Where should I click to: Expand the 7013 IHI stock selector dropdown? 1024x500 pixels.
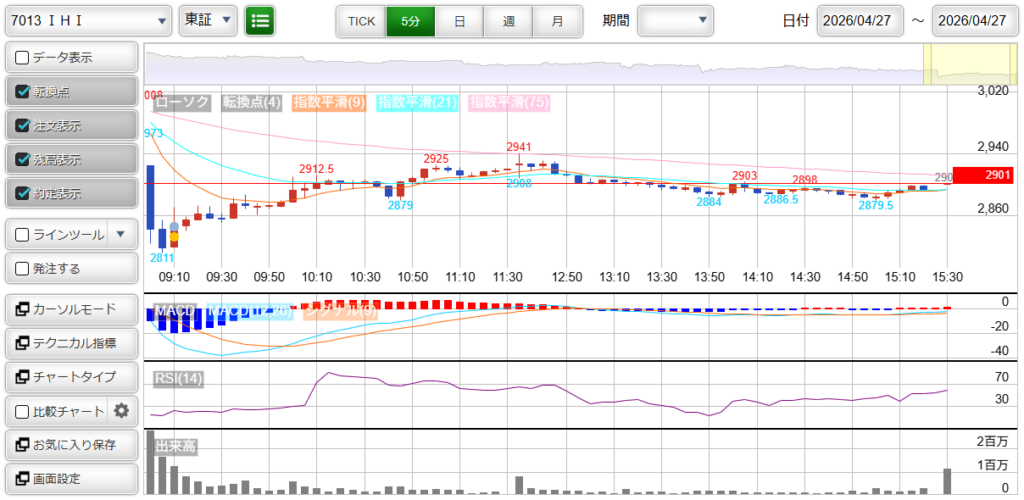(88, 20)
